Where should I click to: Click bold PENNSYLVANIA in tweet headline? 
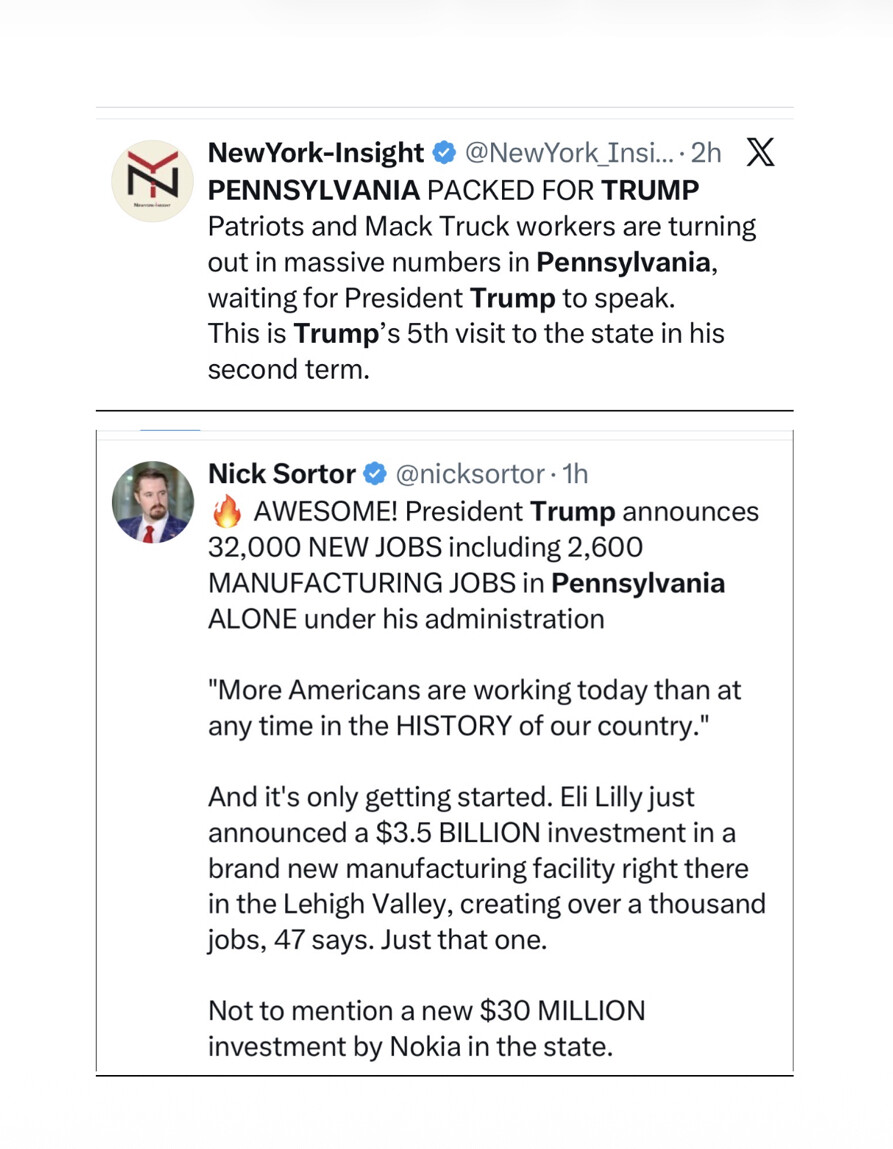pos(314,190)
